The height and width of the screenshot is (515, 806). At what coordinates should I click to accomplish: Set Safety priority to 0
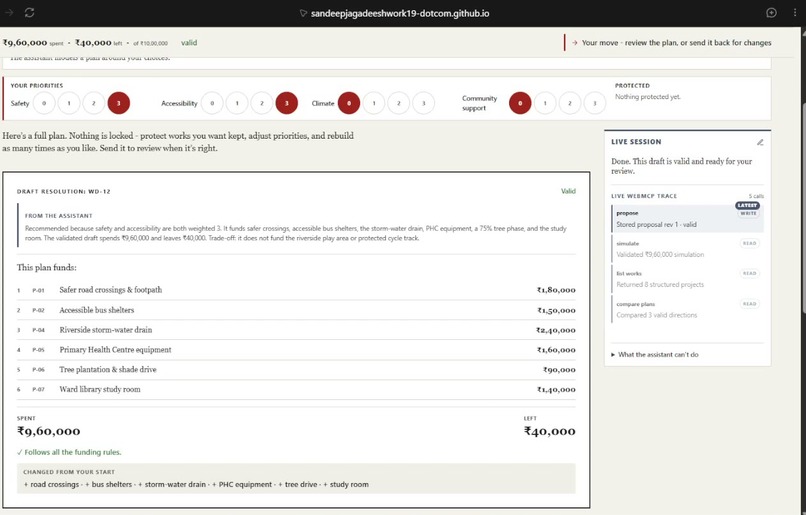[x=44, y=103]
